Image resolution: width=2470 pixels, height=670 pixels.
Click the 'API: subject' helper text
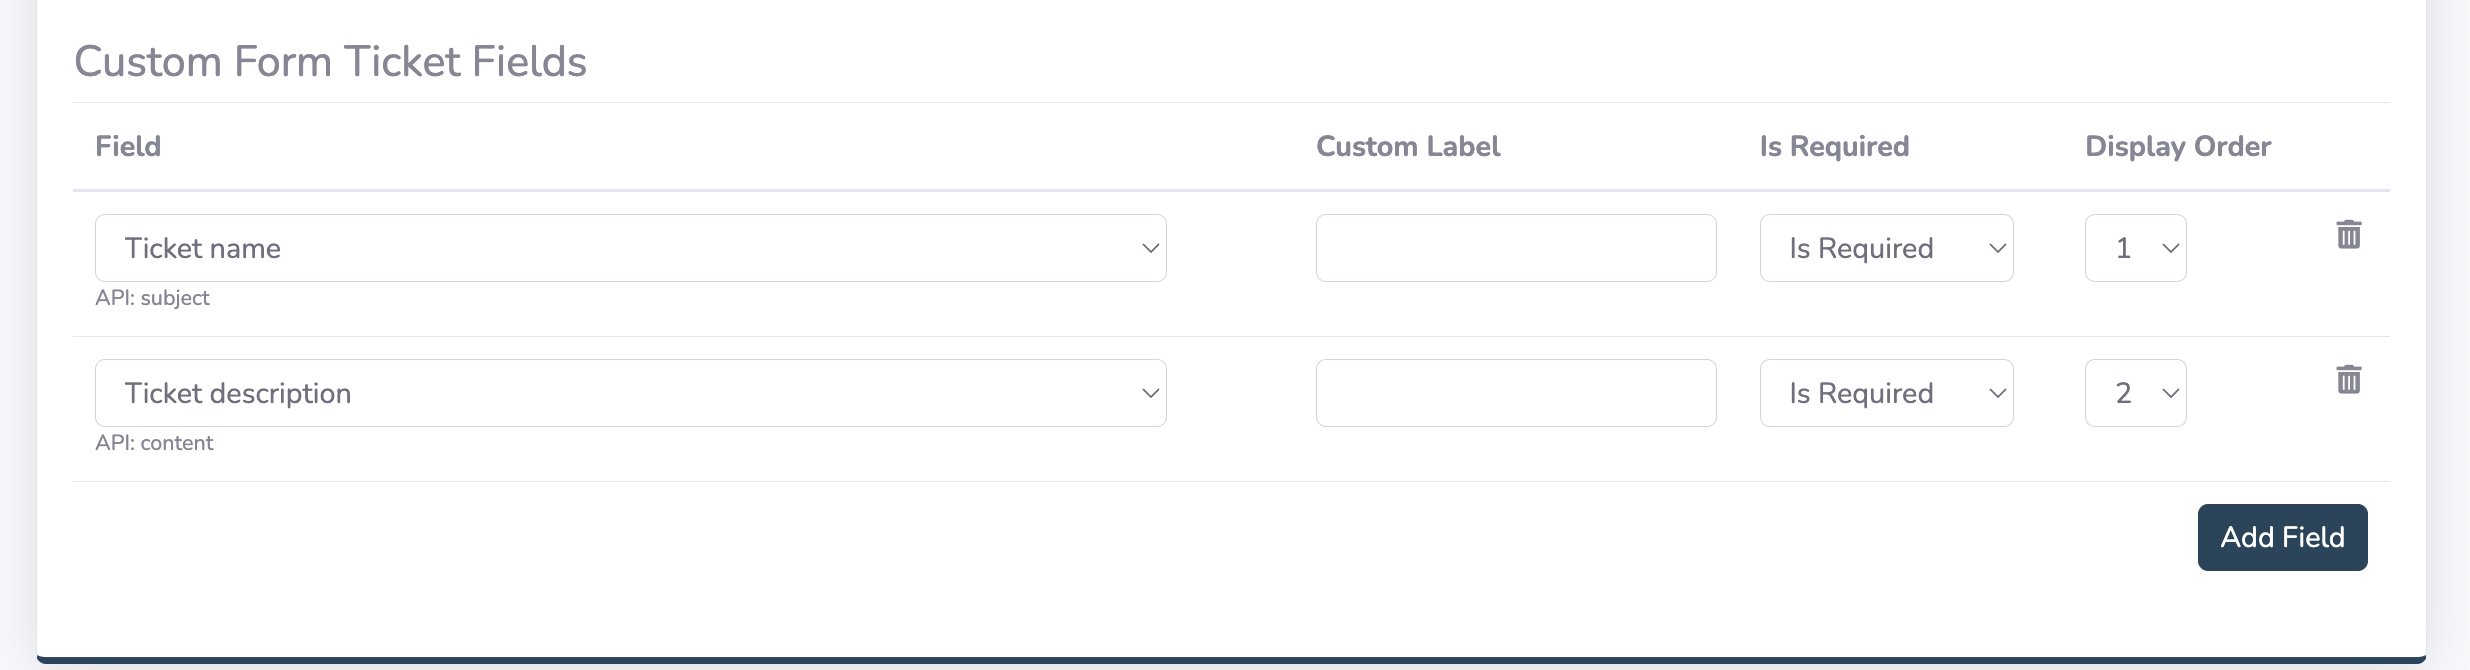click(x=152, y=298)
